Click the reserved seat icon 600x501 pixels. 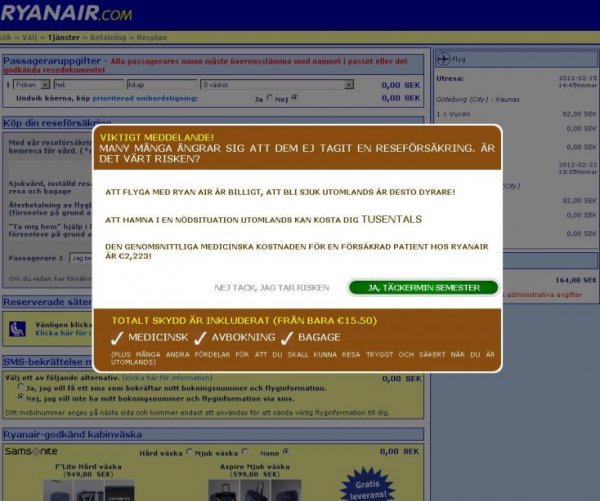coord(18,327)
